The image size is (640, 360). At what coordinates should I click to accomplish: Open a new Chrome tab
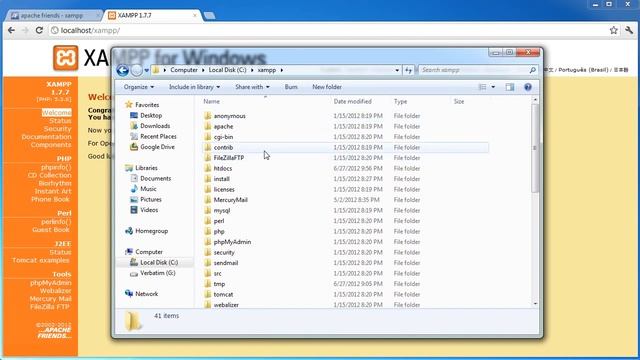point(209,16)
